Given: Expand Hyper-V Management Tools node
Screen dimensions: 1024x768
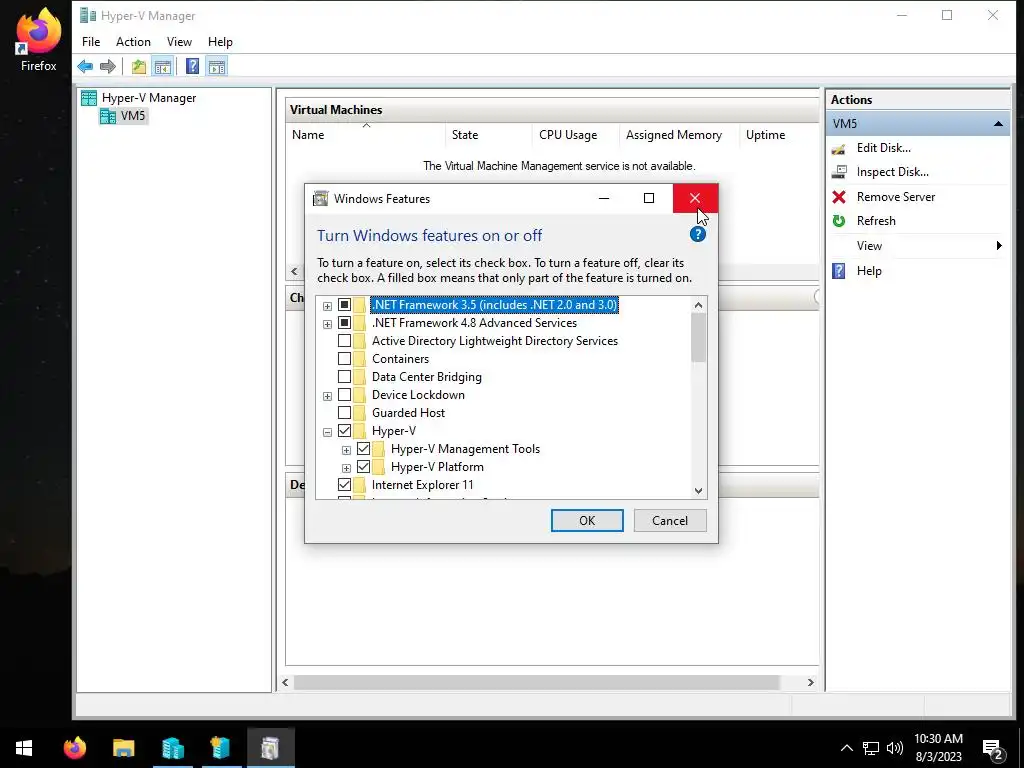Looking at the screenshot, I should point(346,450).
